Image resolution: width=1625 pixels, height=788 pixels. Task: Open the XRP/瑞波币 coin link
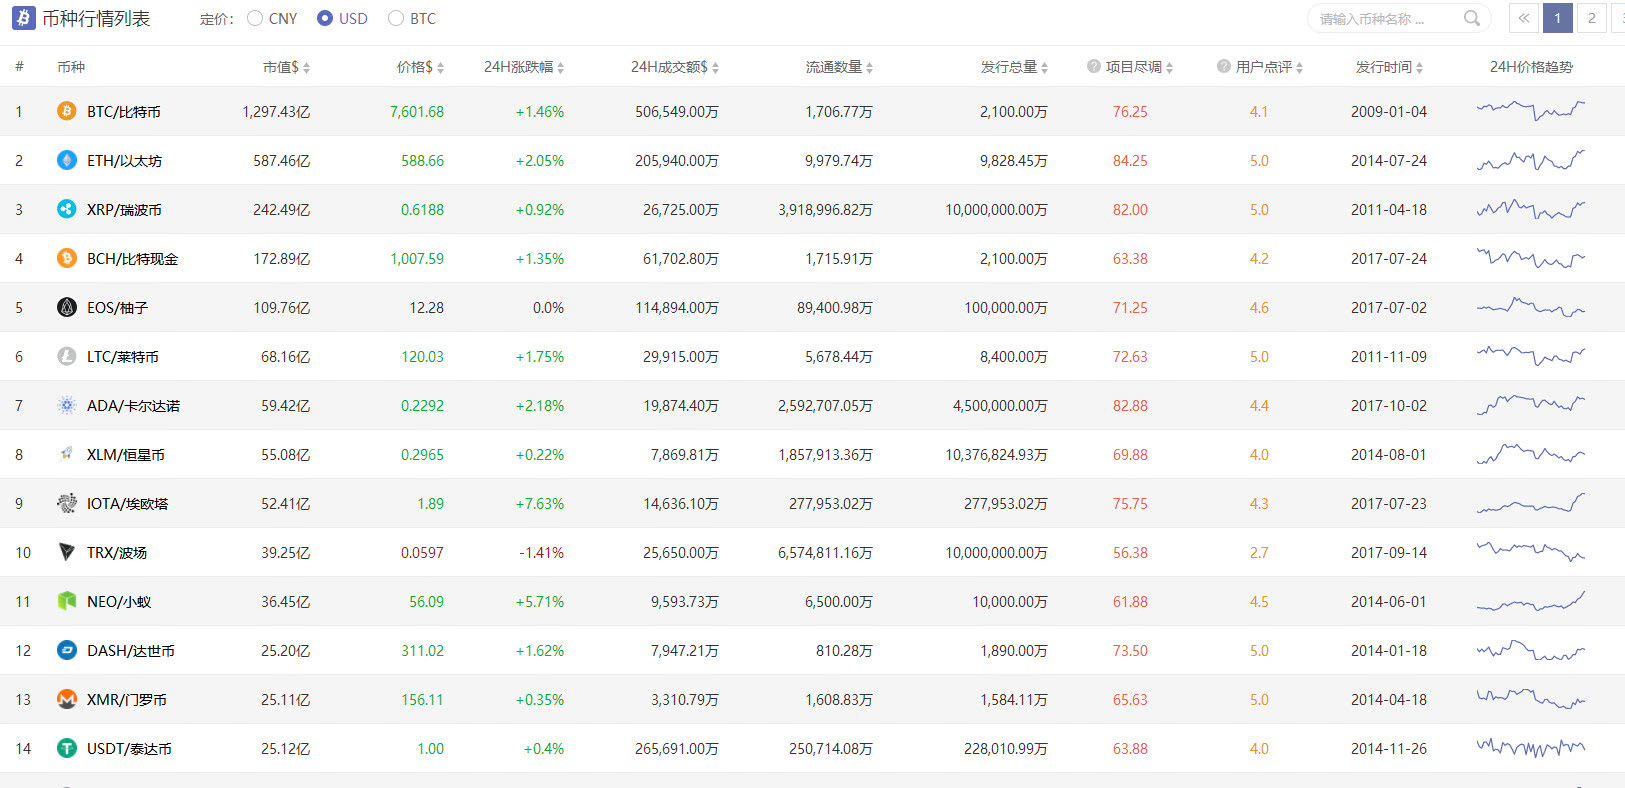(x=124, y=210)
